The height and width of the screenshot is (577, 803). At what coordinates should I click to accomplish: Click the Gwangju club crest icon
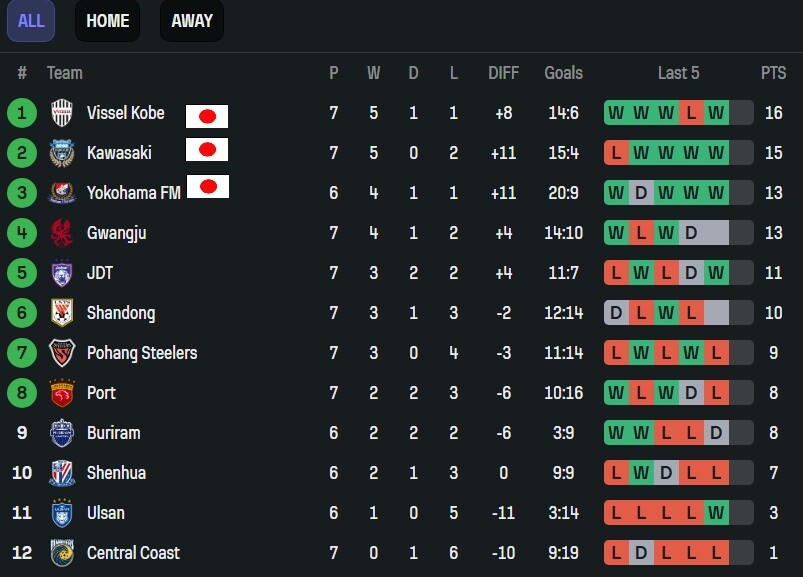pyautogui.click(x=62, y=233)
